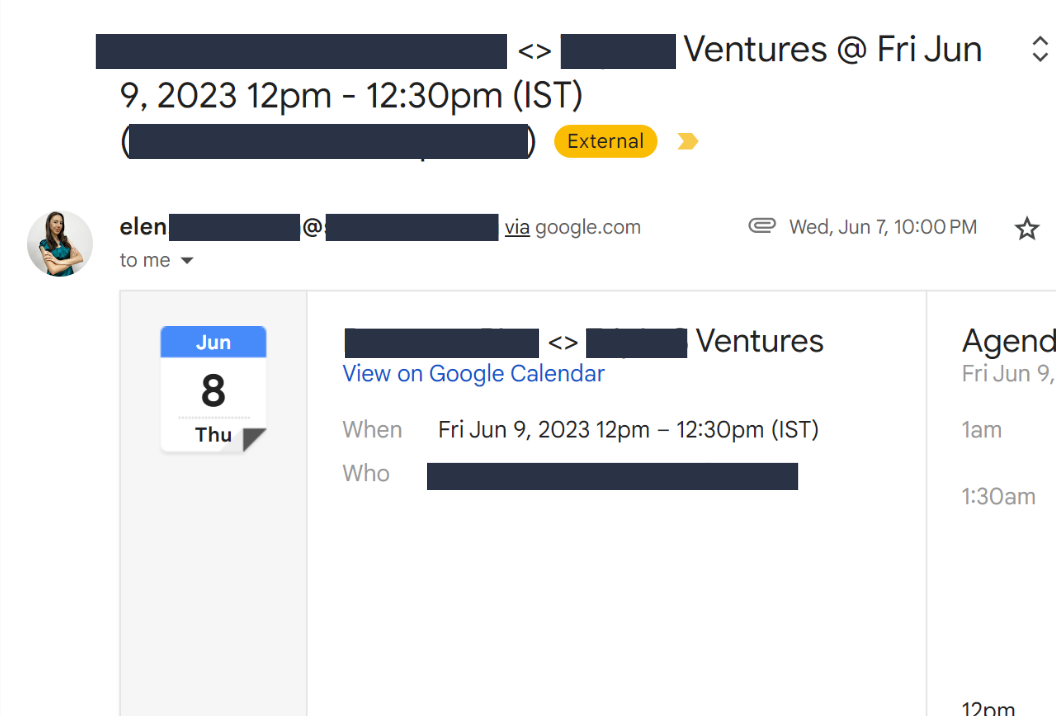Viewport: 1056px width, 716px height.
Task: Click the Agenda heading in side panel
Action: (x=1007, y=342)
